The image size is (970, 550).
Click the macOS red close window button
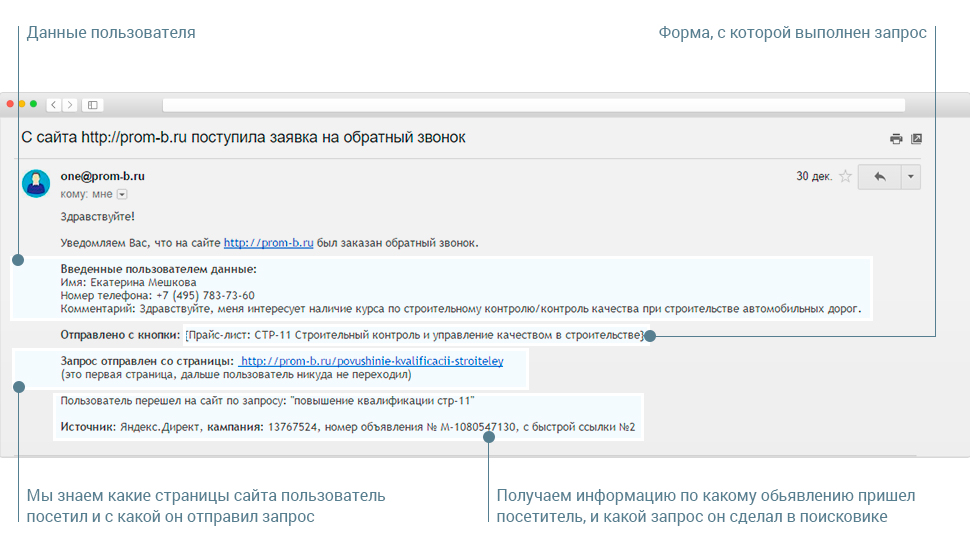click(11, 104)
